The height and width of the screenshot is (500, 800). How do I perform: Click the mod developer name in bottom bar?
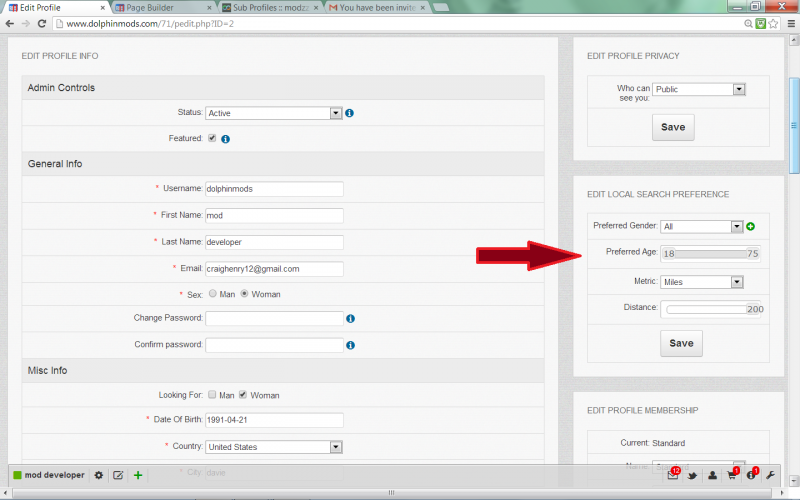[x=55, y=475]
